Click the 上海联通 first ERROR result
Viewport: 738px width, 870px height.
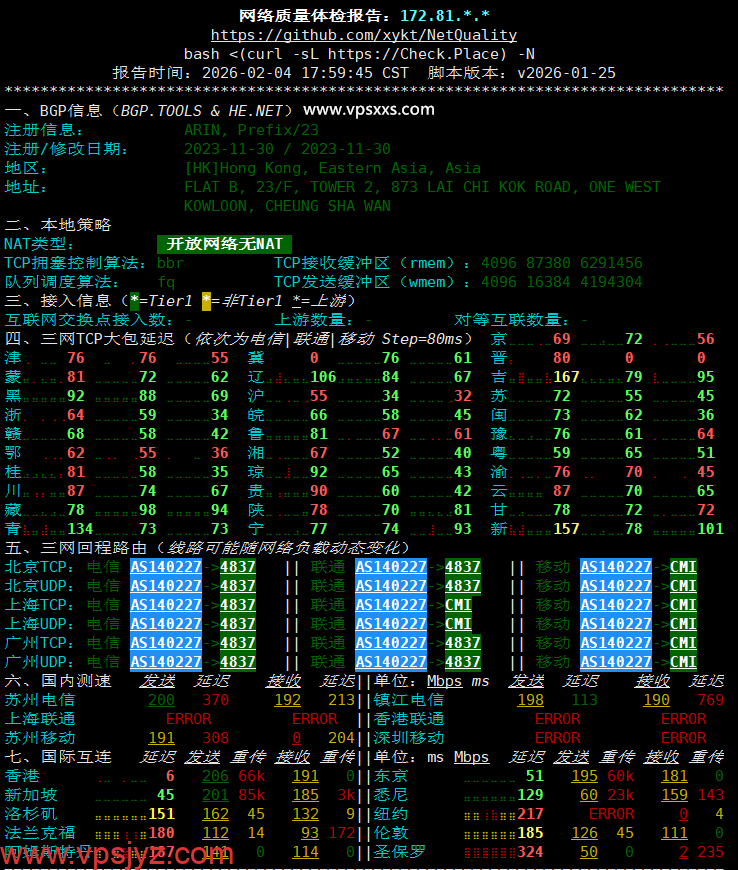[x=188, y=719]
